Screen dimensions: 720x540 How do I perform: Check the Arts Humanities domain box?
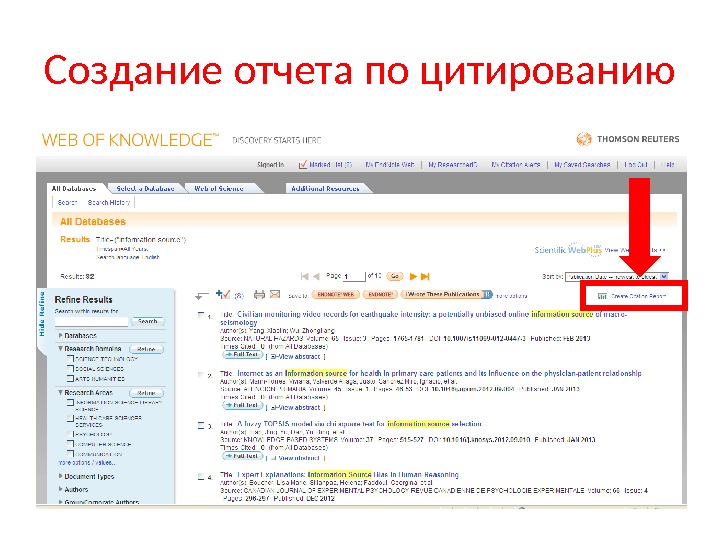(70, 379)
